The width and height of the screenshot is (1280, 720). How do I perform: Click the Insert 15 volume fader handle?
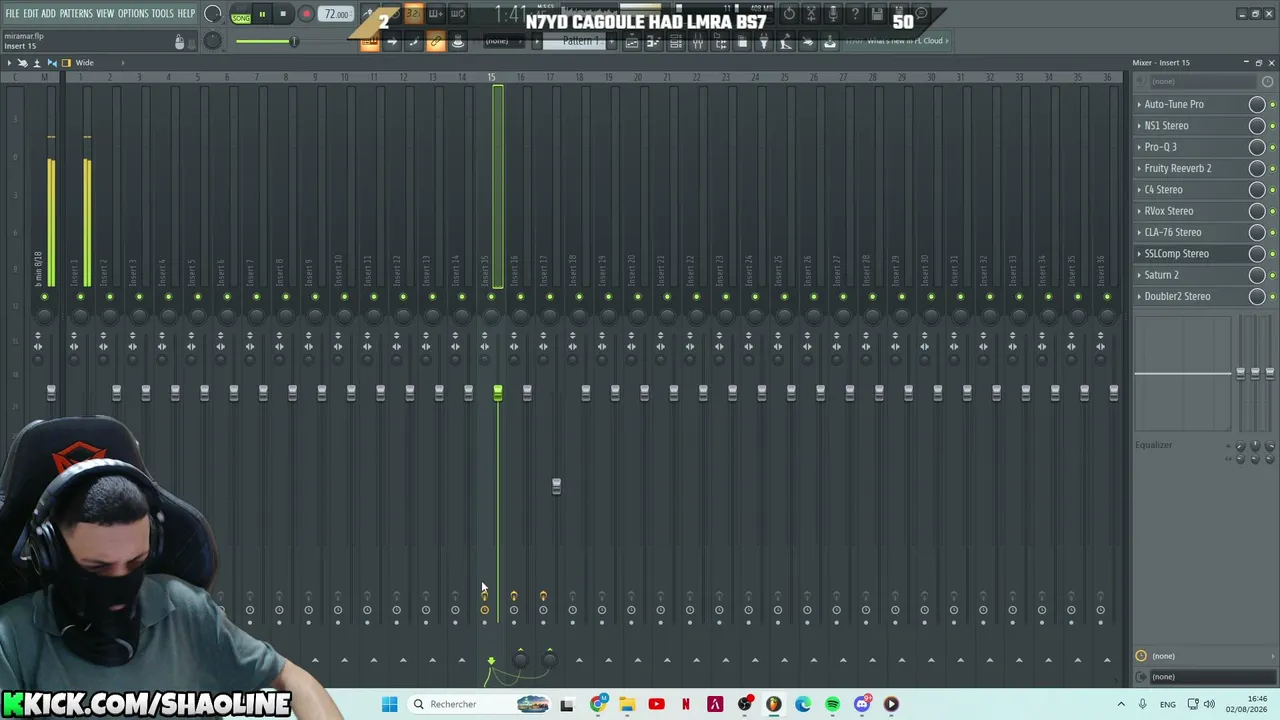[x=498, y=394]
